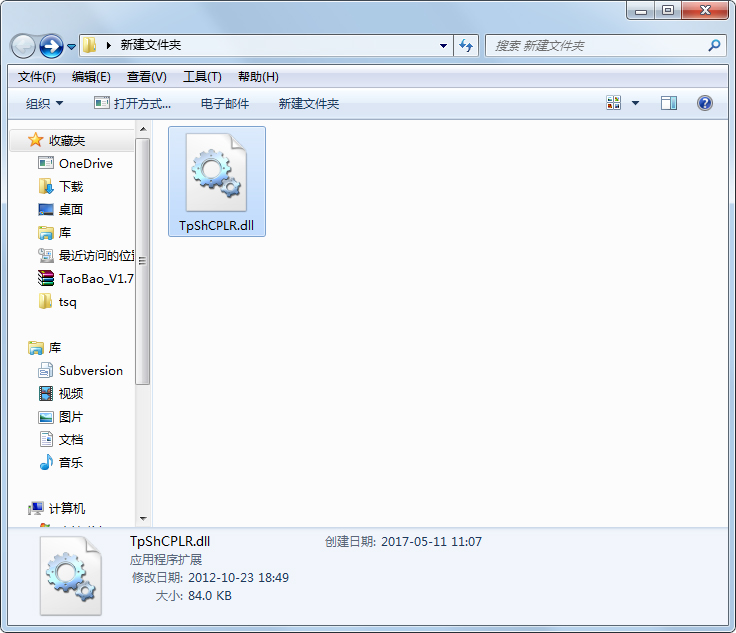The width and height of the screenshot is (736, 633).
Task: Click the navigation pane scrollbar thumb
Action: pyautogui.click(x=143, y=261)
